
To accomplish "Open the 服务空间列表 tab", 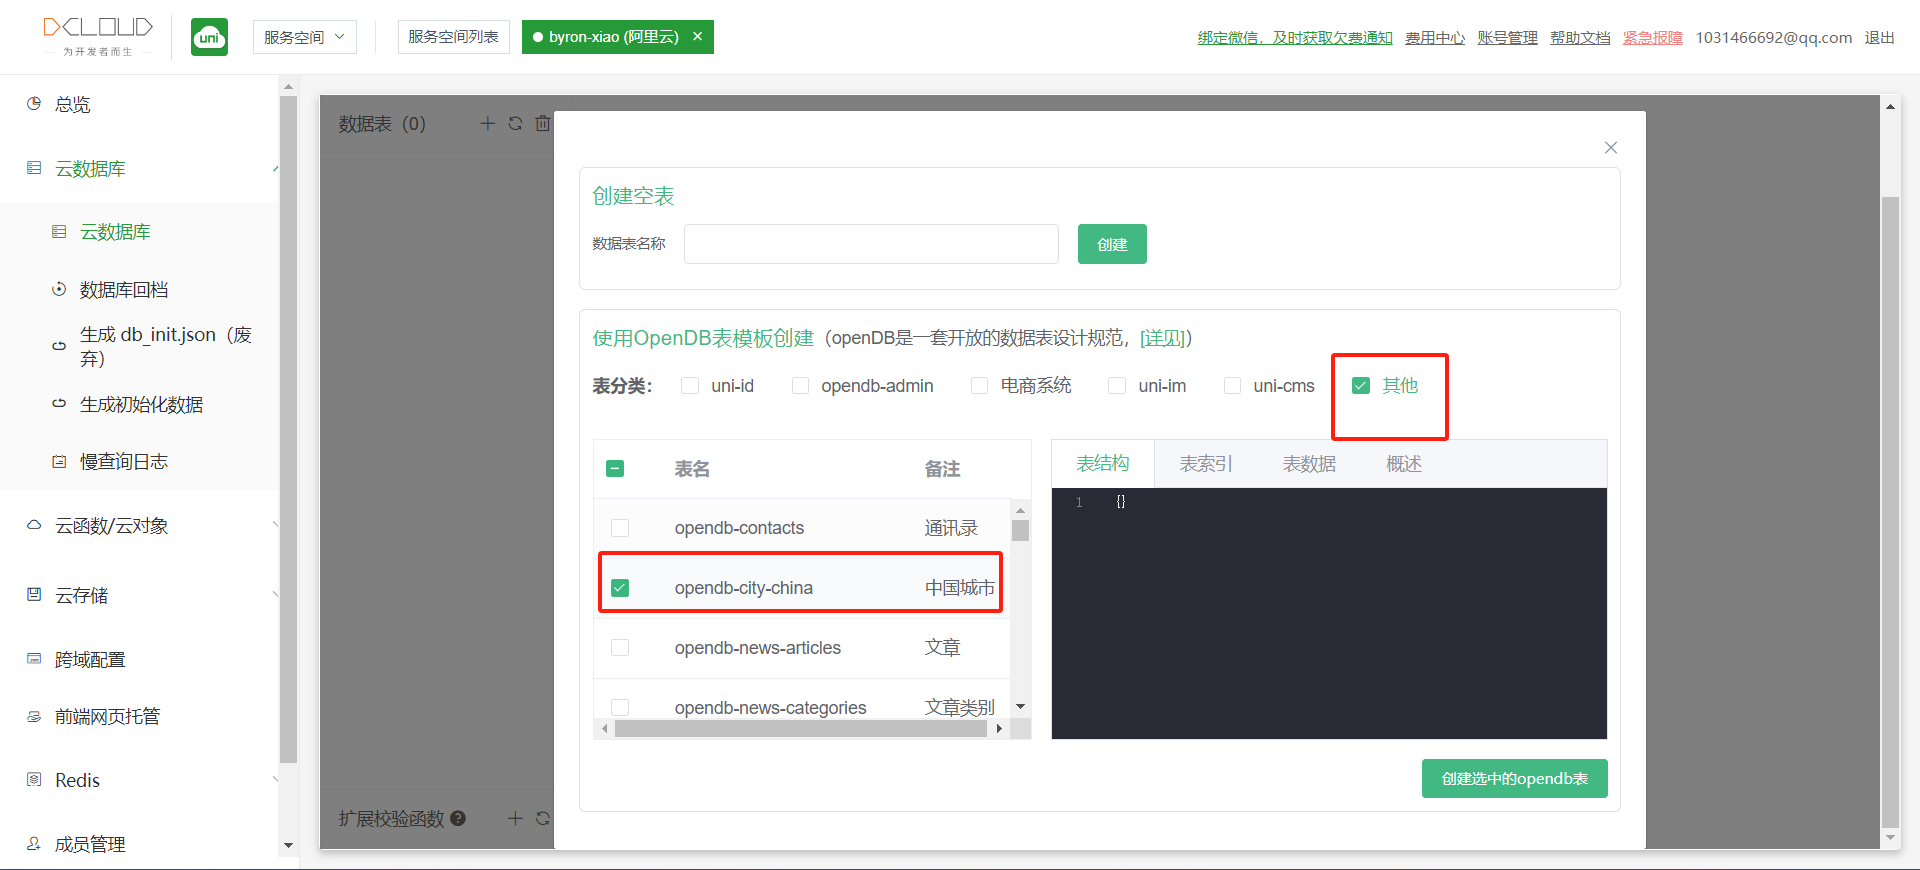I will [454, 37].
